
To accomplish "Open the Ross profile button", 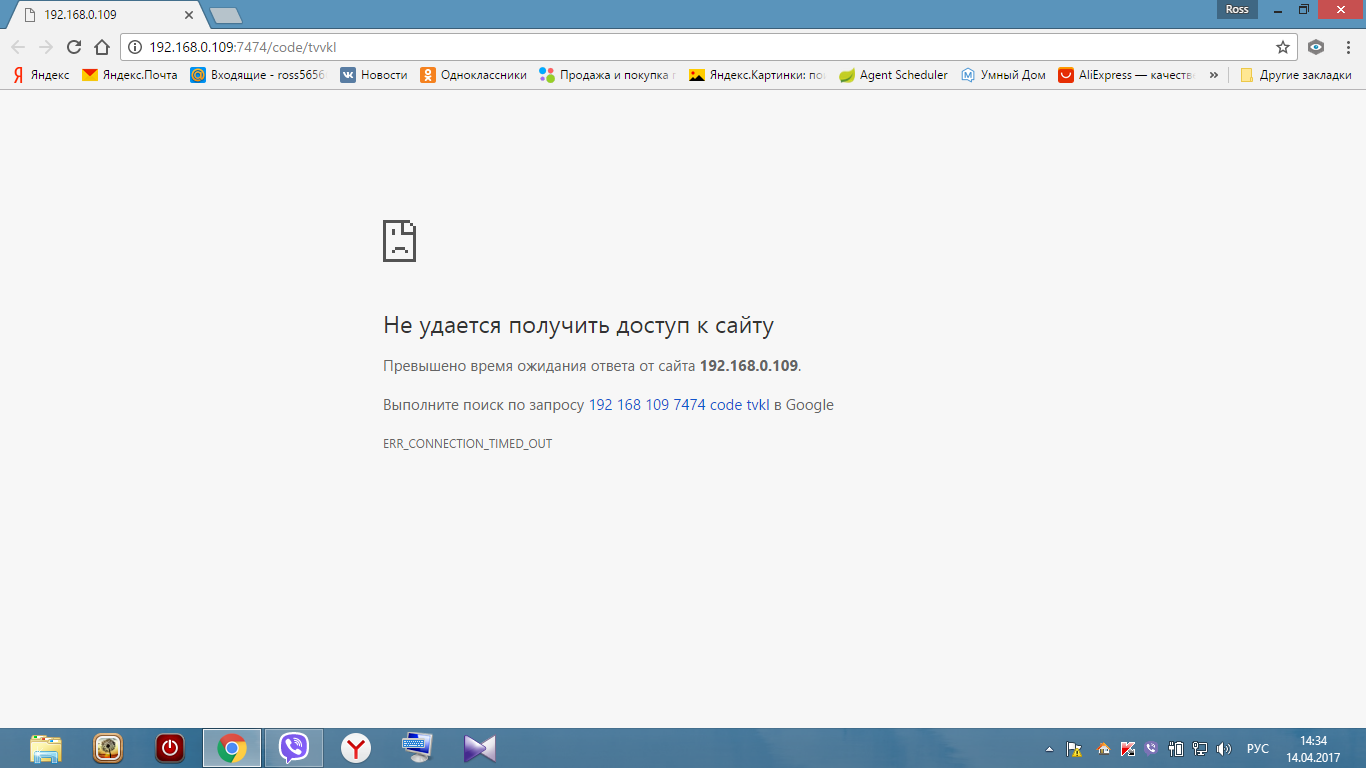I will tap(1237, 9).
